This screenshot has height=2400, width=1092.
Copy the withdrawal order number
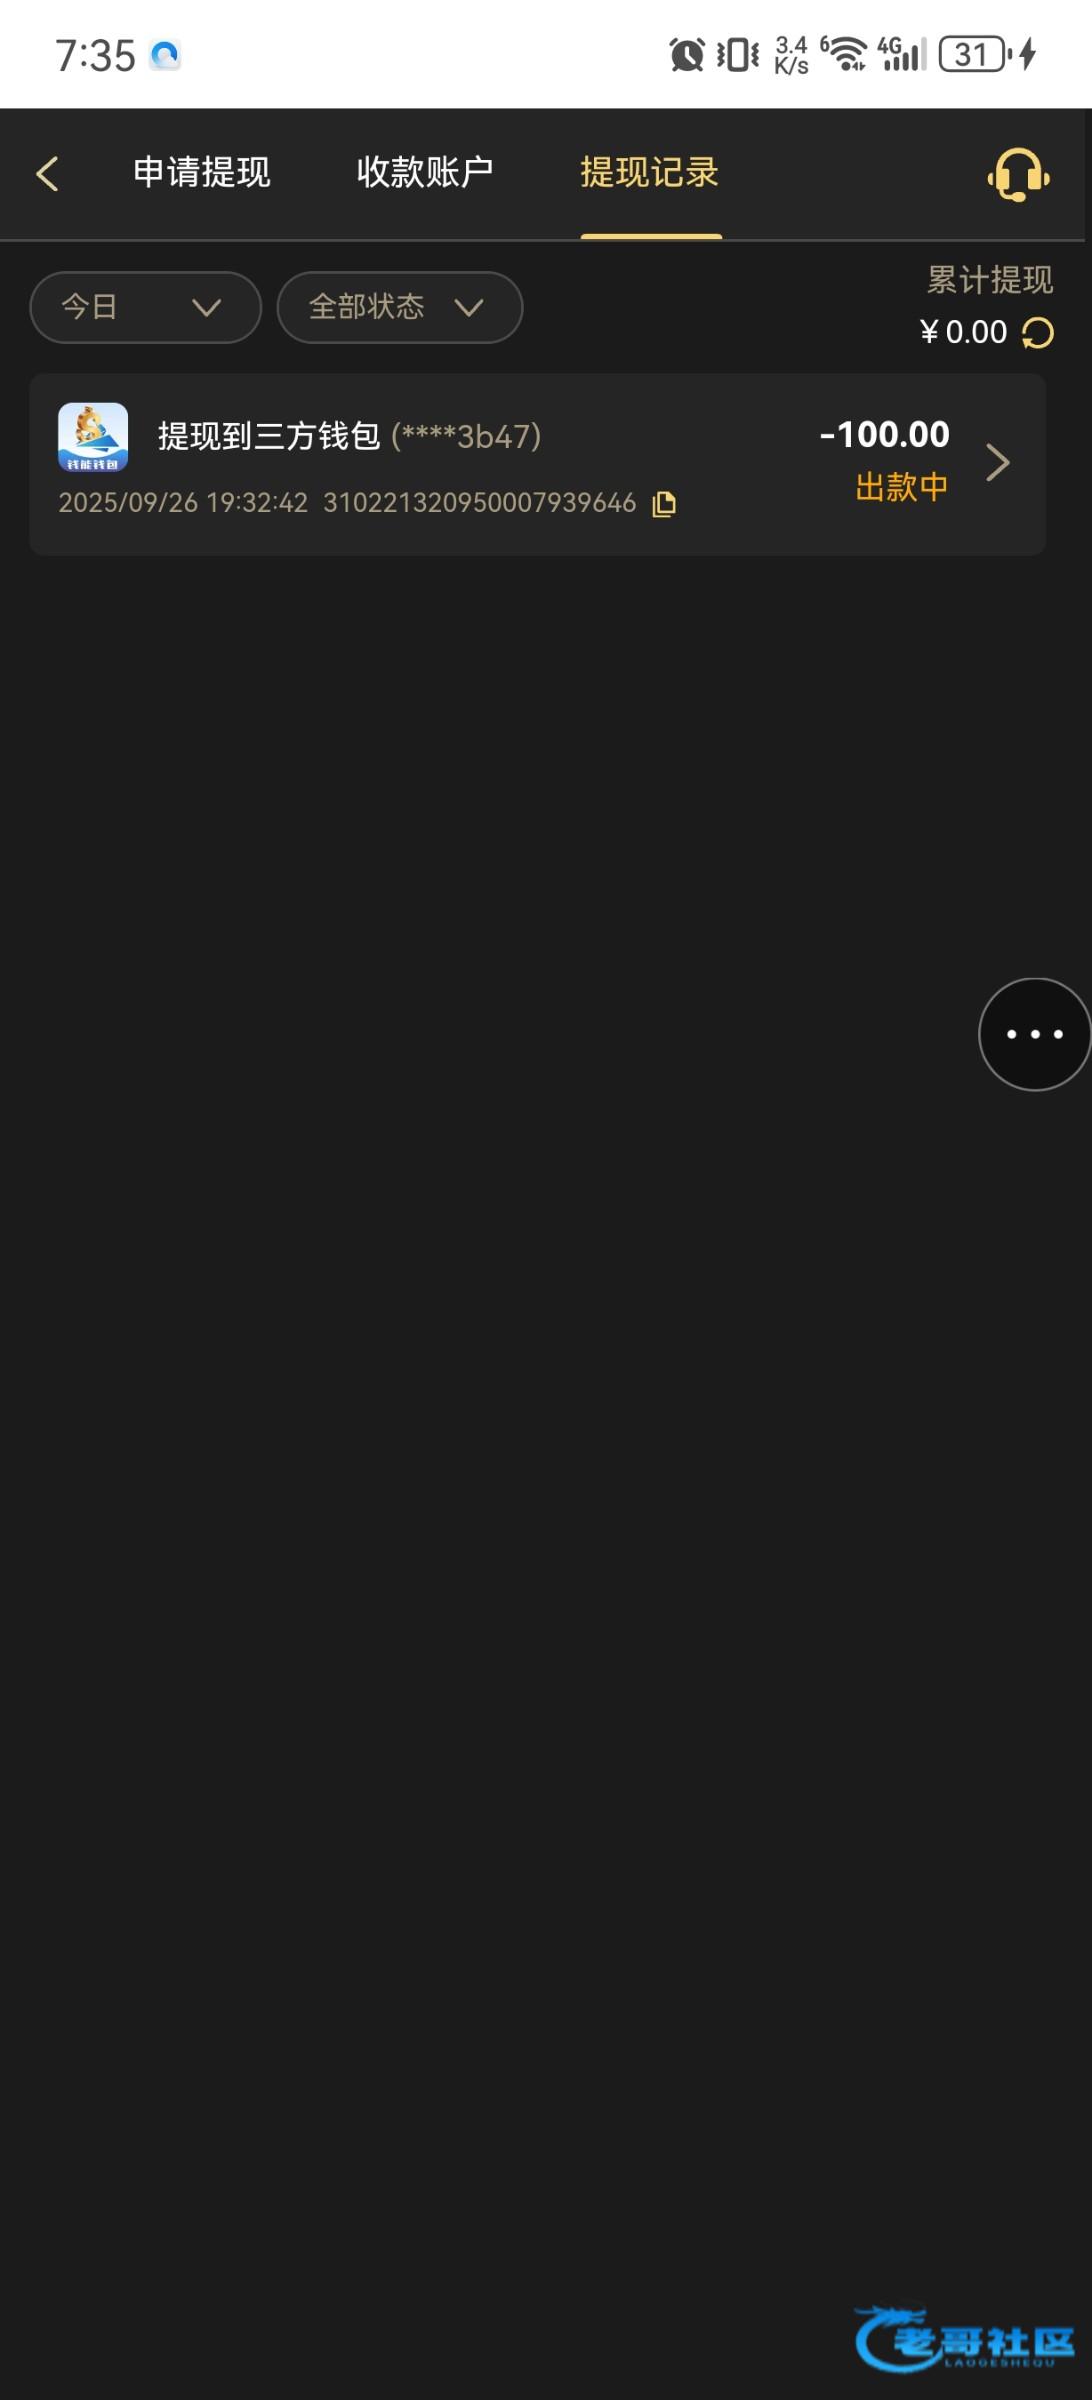[x=664, y=504]
